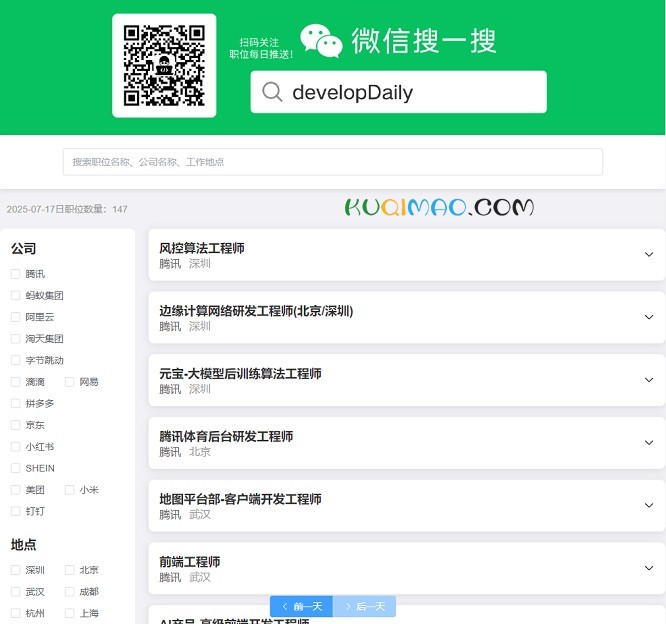Open the 腾讯体育后台研发工程师 title
666x624 pixels.
tap(226, 436)
